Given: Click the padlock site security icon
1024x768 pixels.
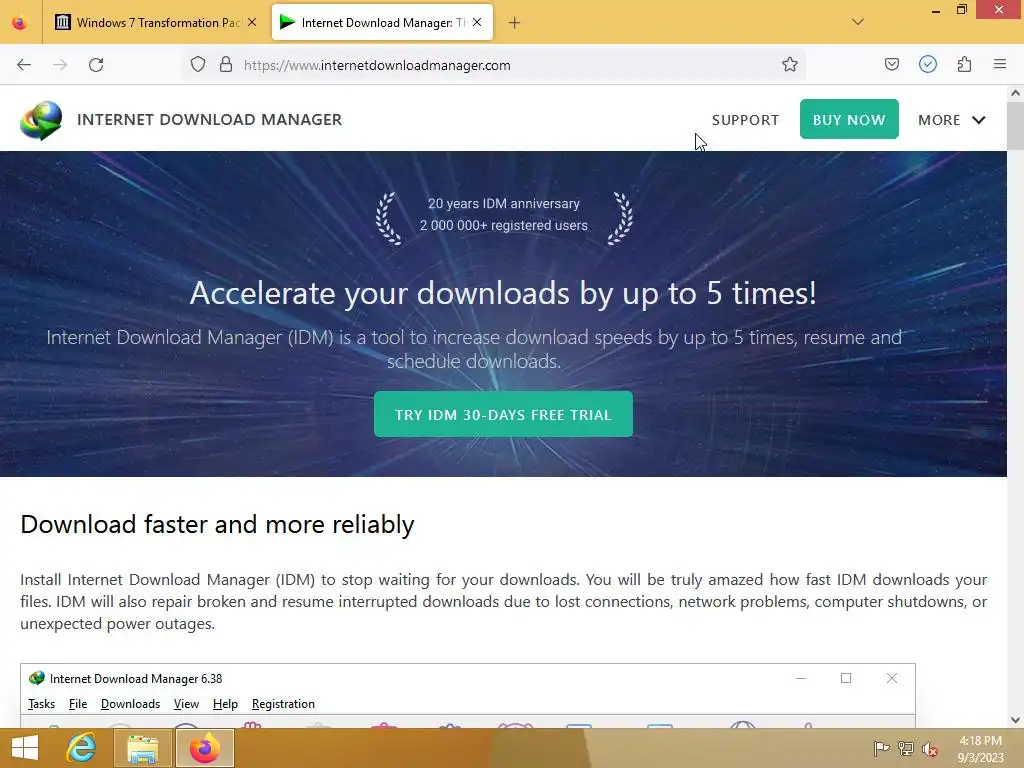Looking at the screenshot, I should [x=226, y=65].
